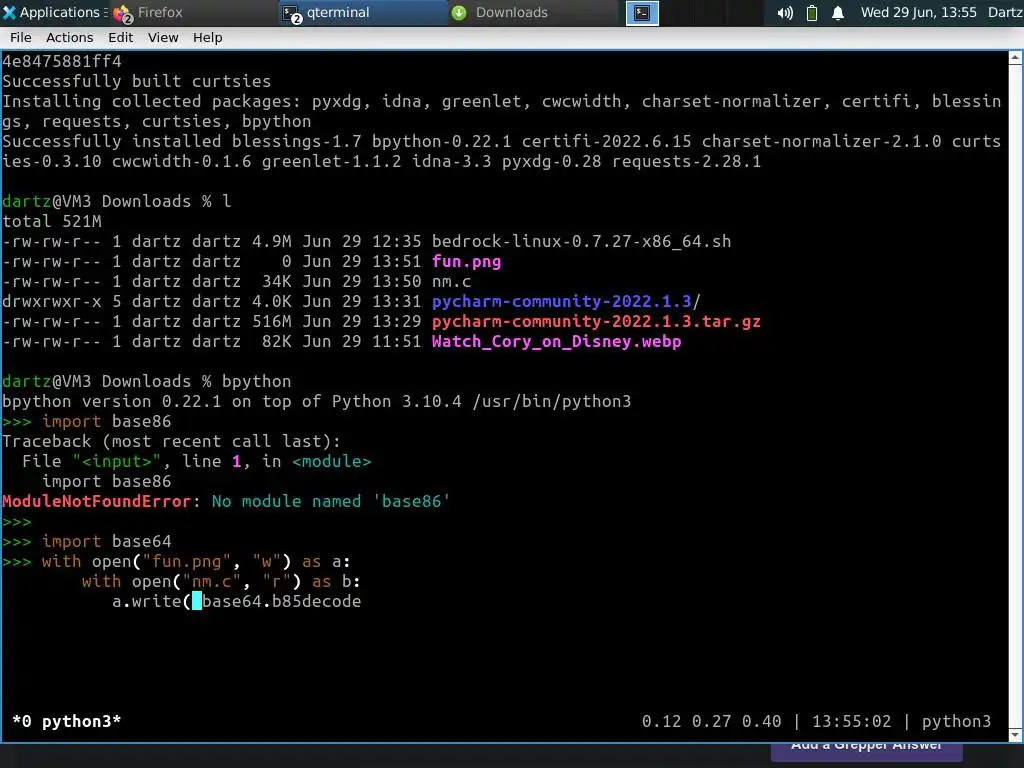Click the 'total 521M' line

click(52, 221)
